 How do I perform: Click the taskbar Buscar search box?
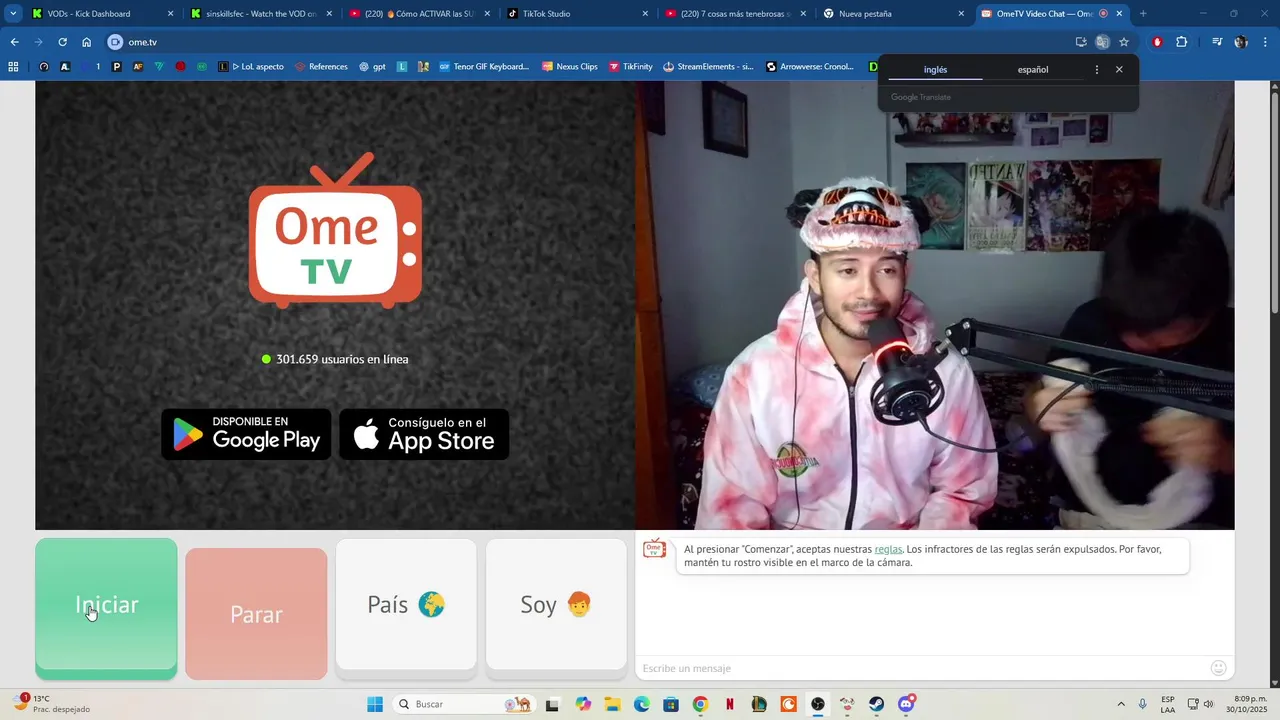[465, 704]
